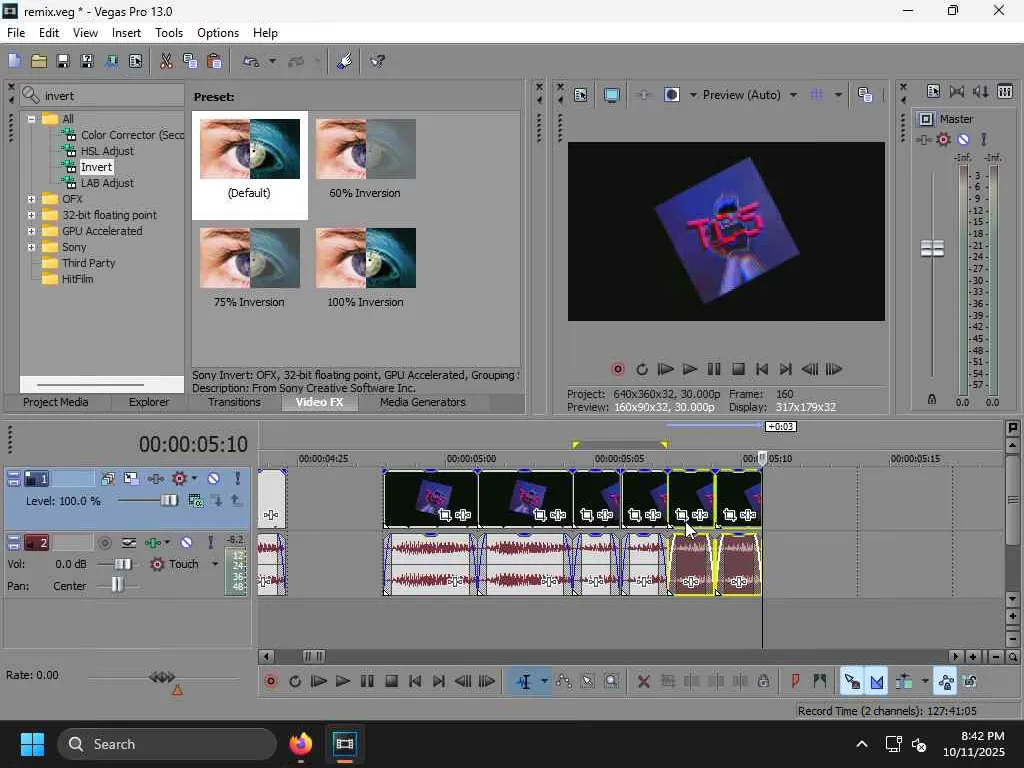Switch to the Transitions tab
This screenshot has height=768, width=1024.
tap(234, 402)
